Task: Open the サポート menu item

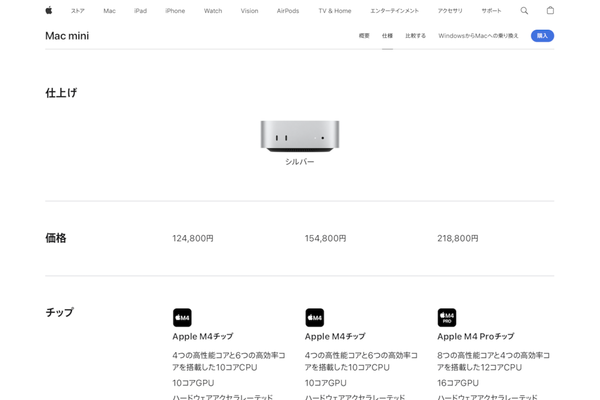Action: [x=491, y=11]
